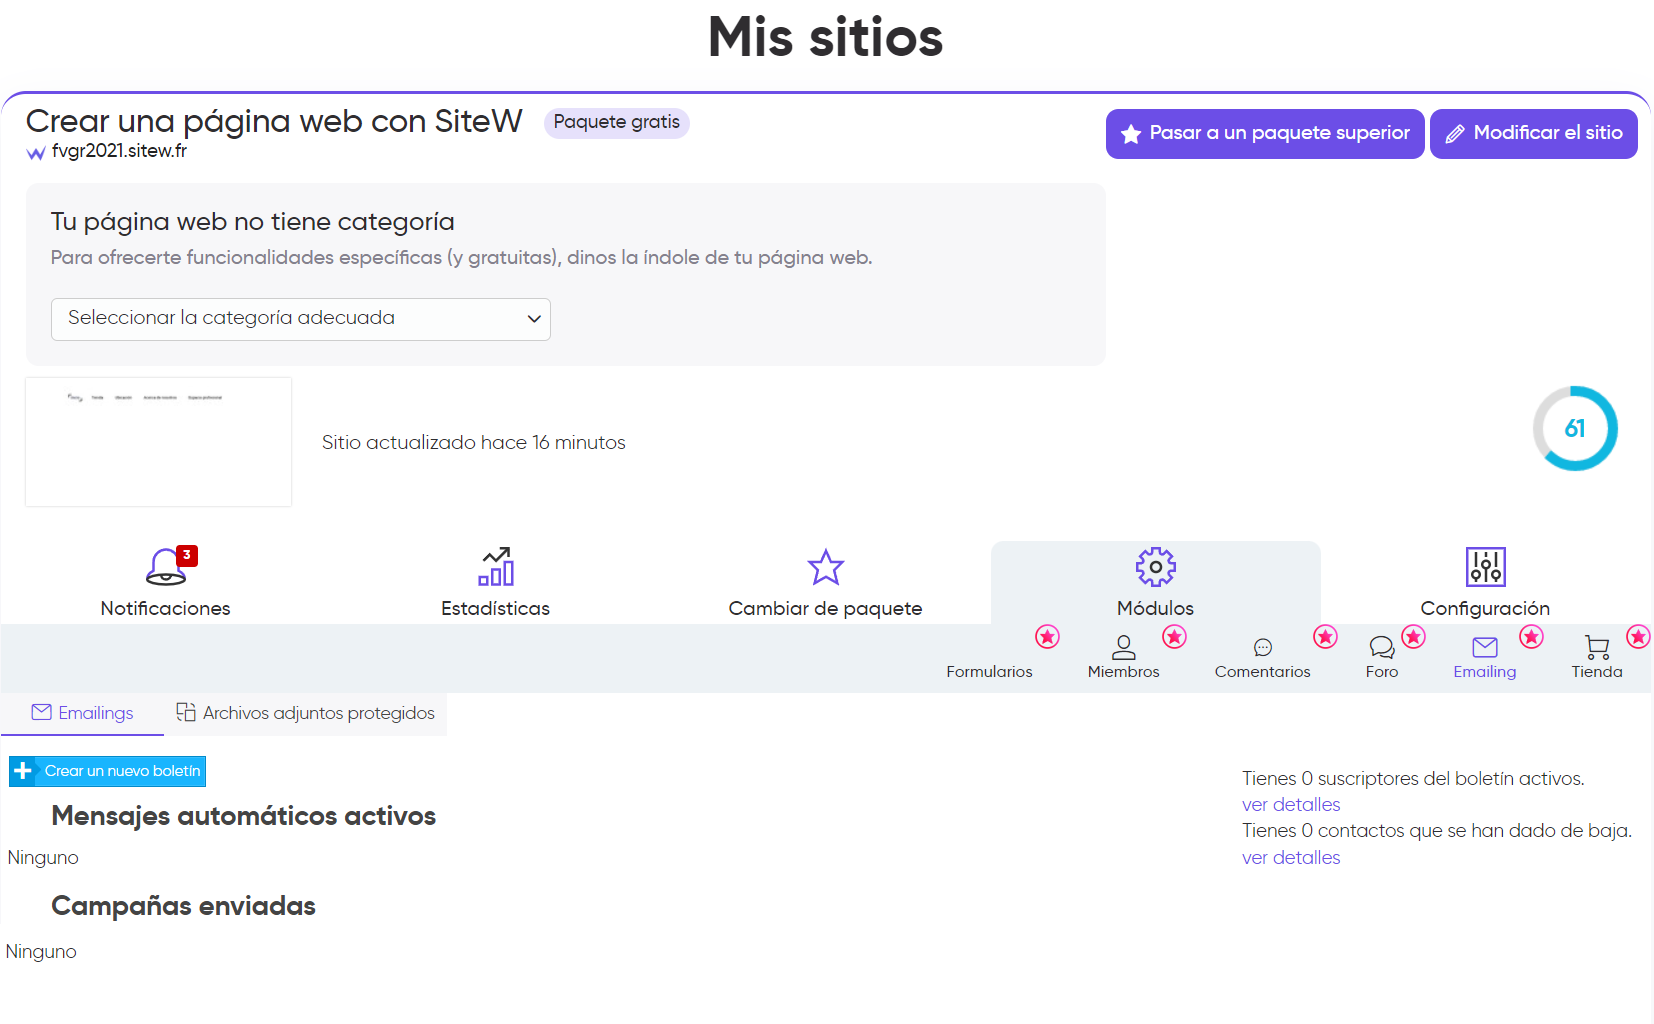
Task: Open the Comentarios module icon
Action: (1263, 647)
